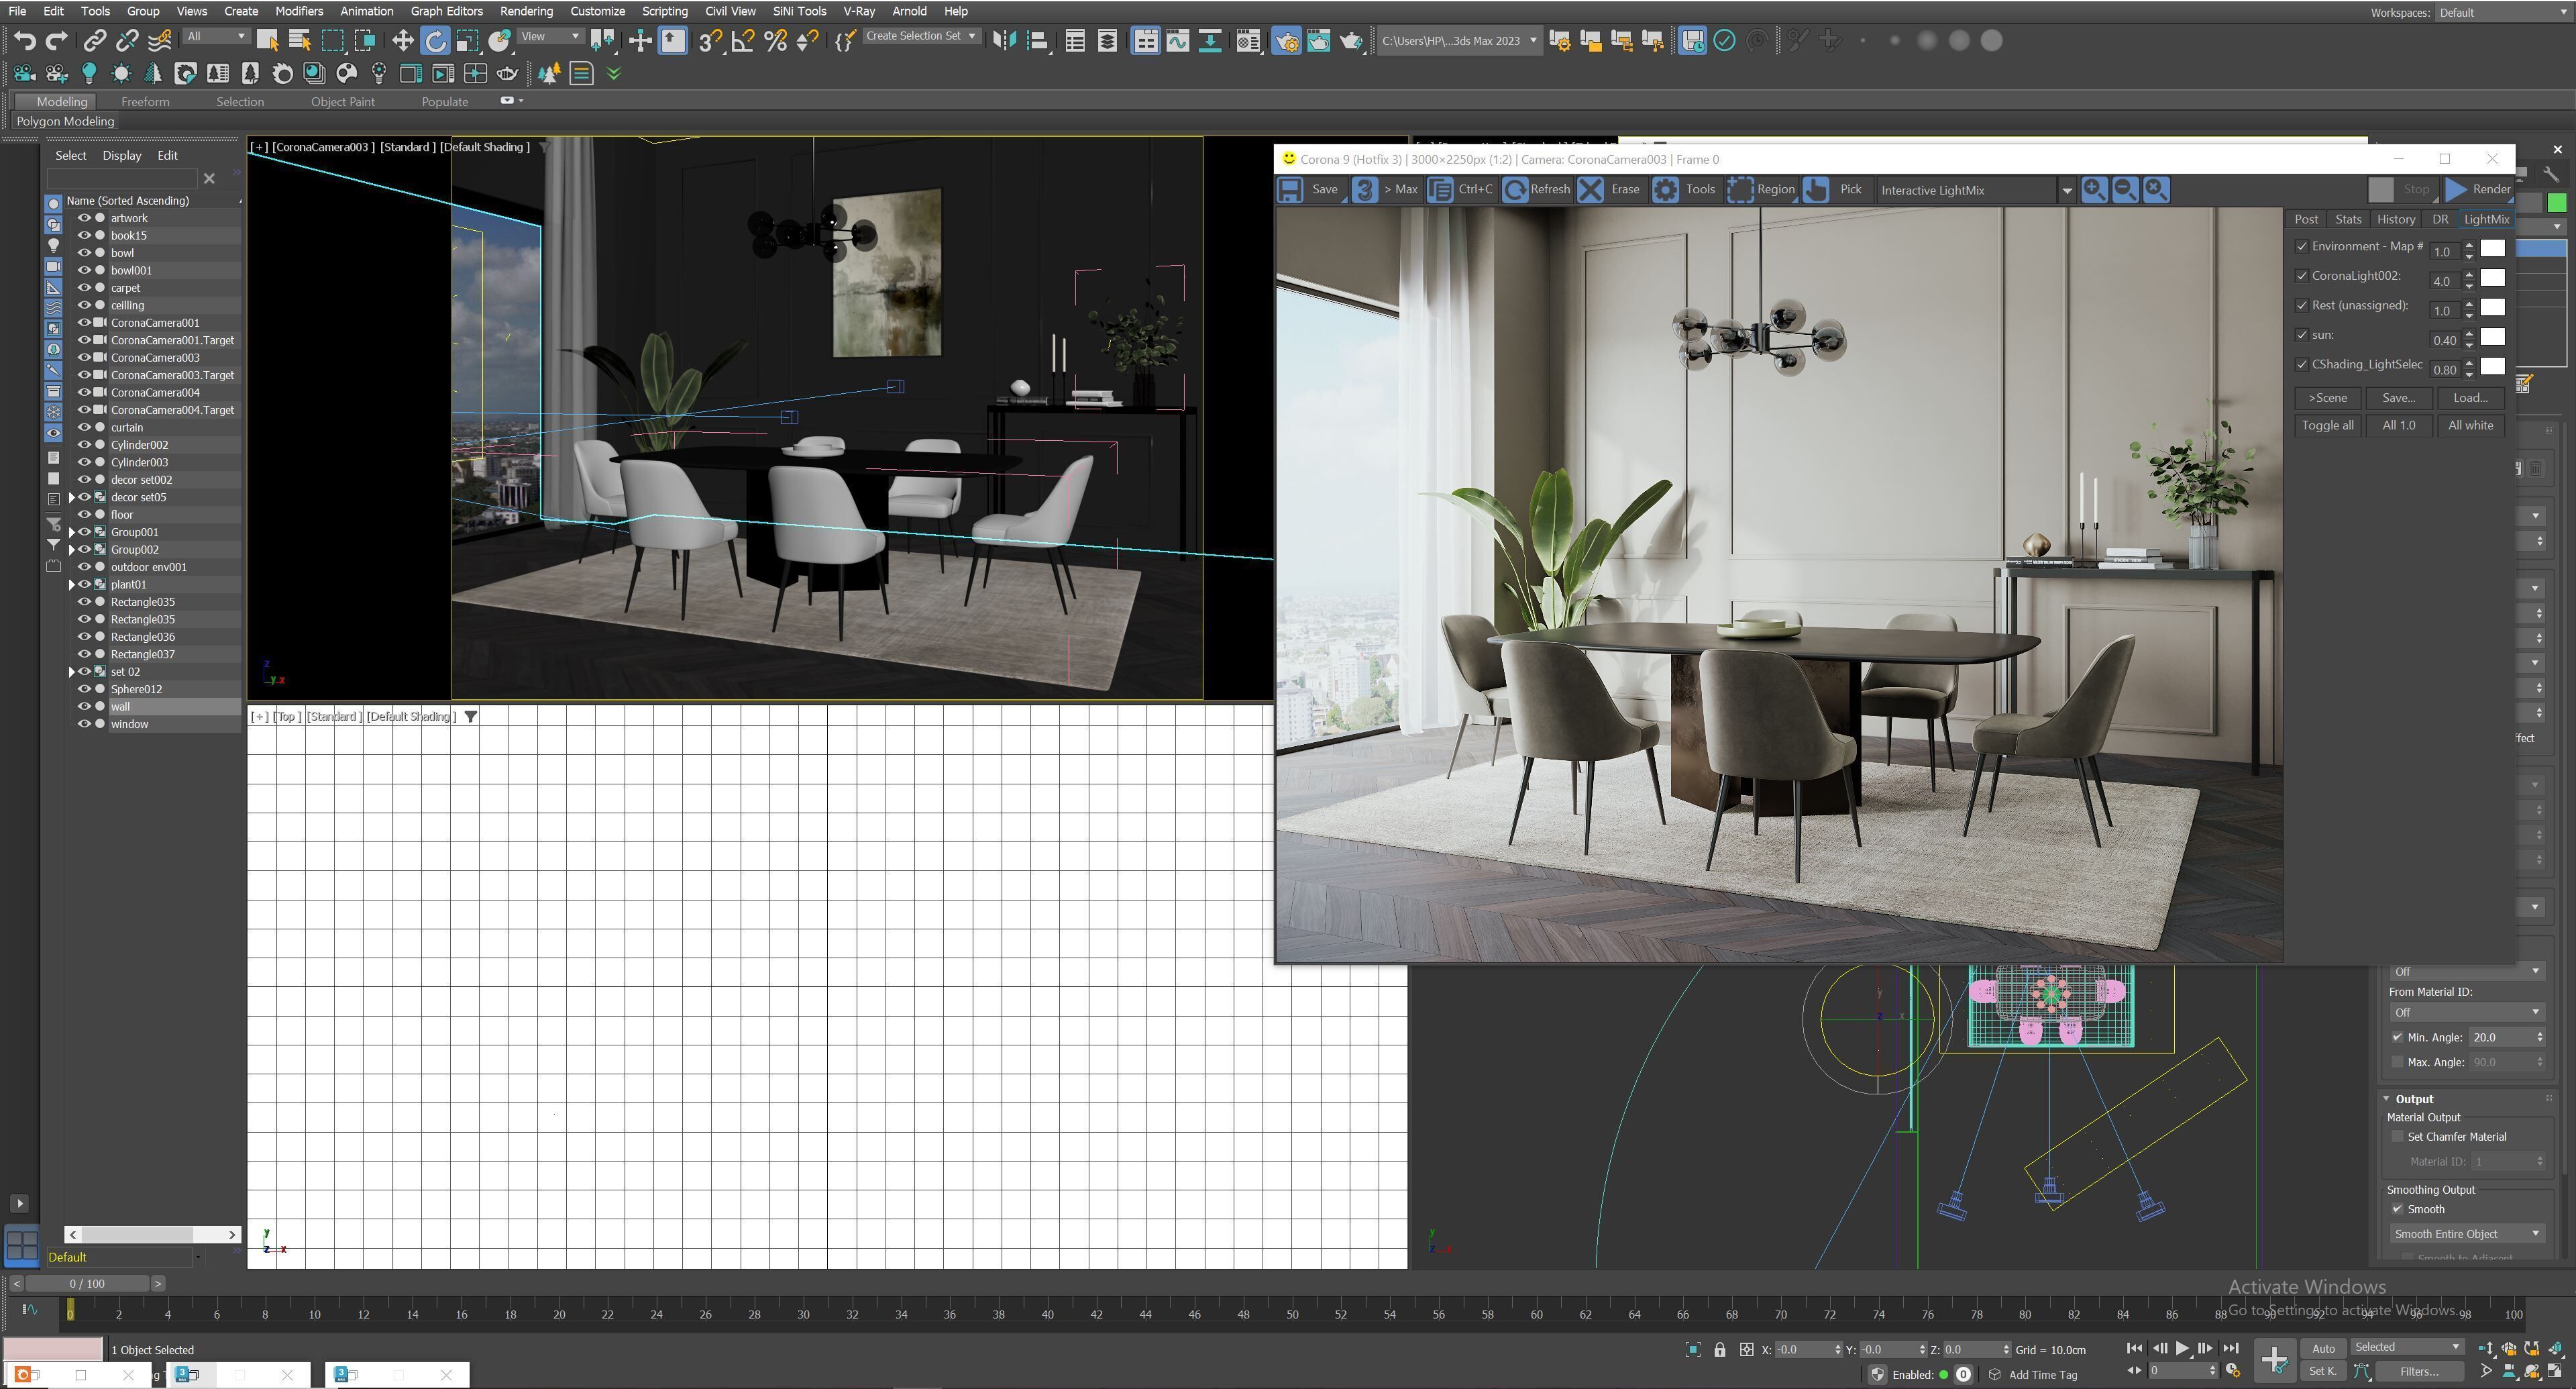
Task: Click the sun light color swatch
Action: [x=2492, y=337]
